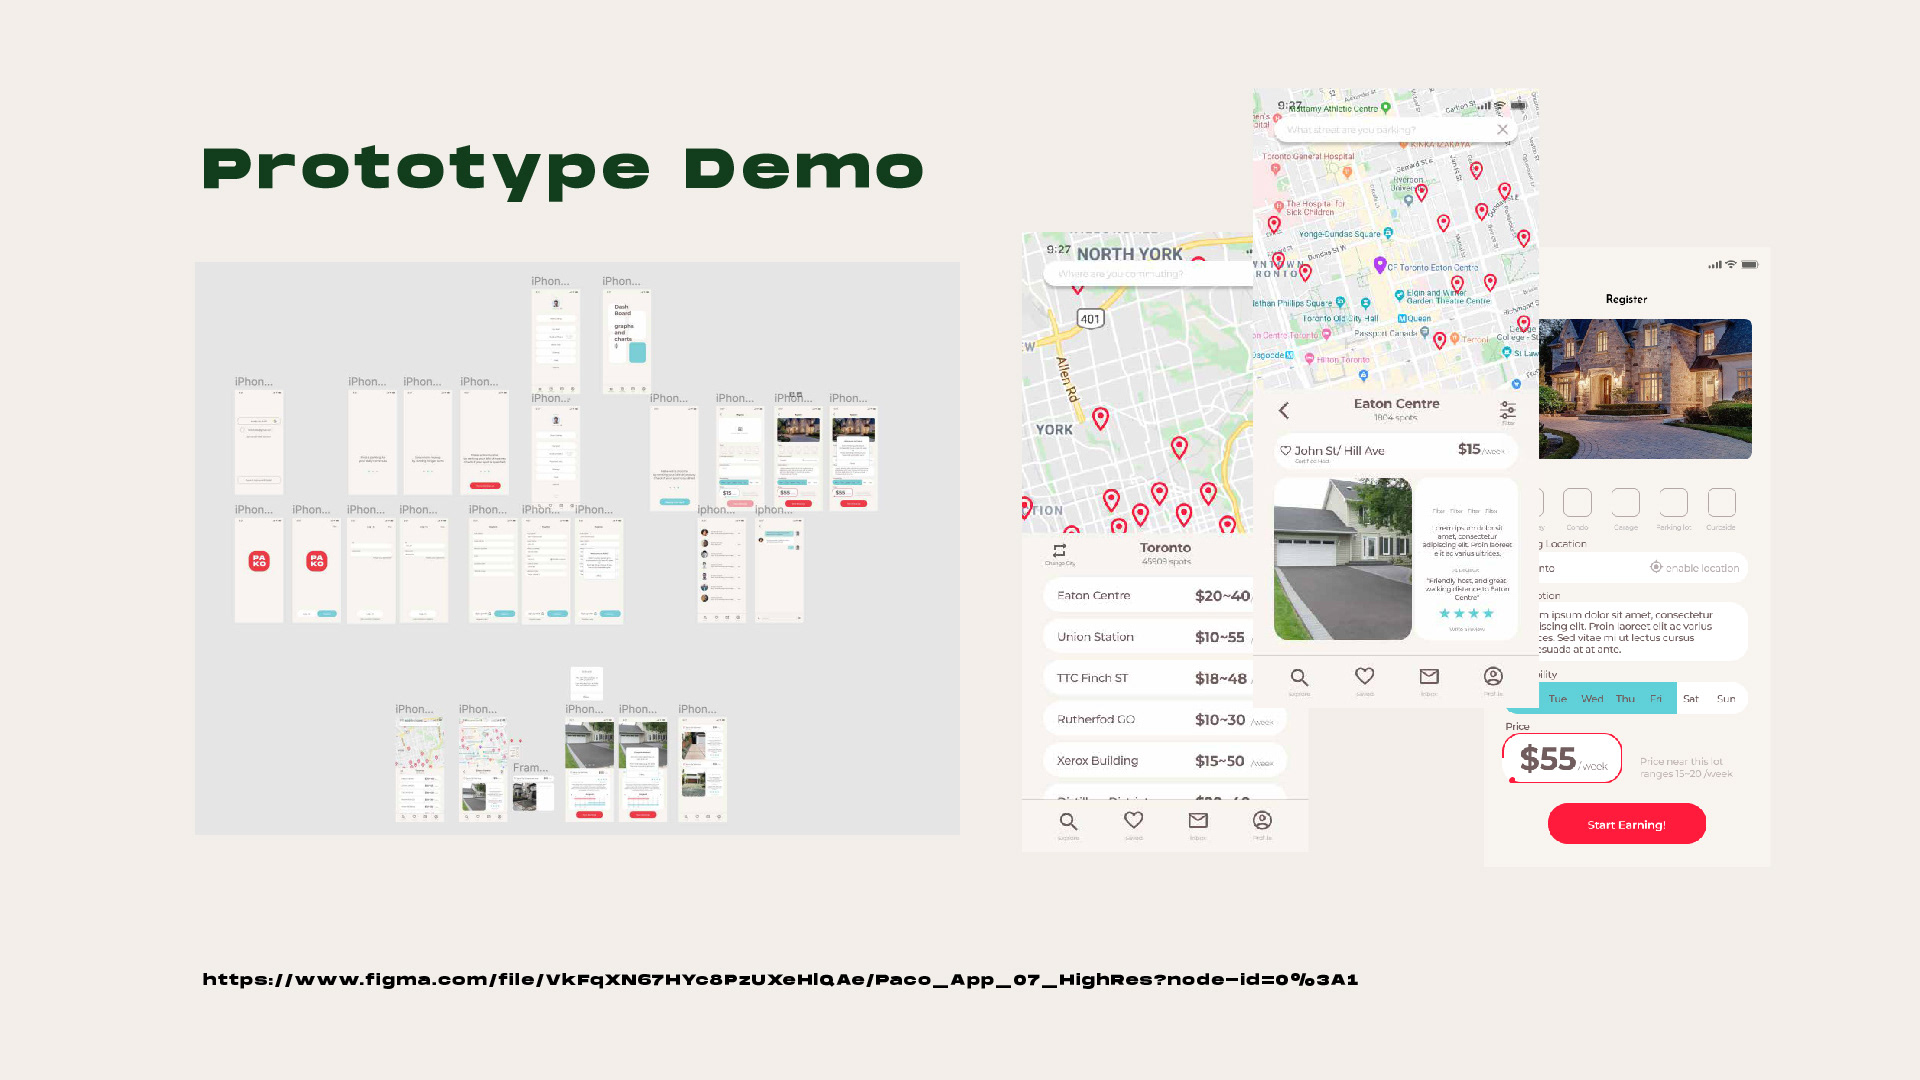This screenshot has width=1920, height=1080.
Task: Toggle Wed availability
Action: coord(1592,699)
